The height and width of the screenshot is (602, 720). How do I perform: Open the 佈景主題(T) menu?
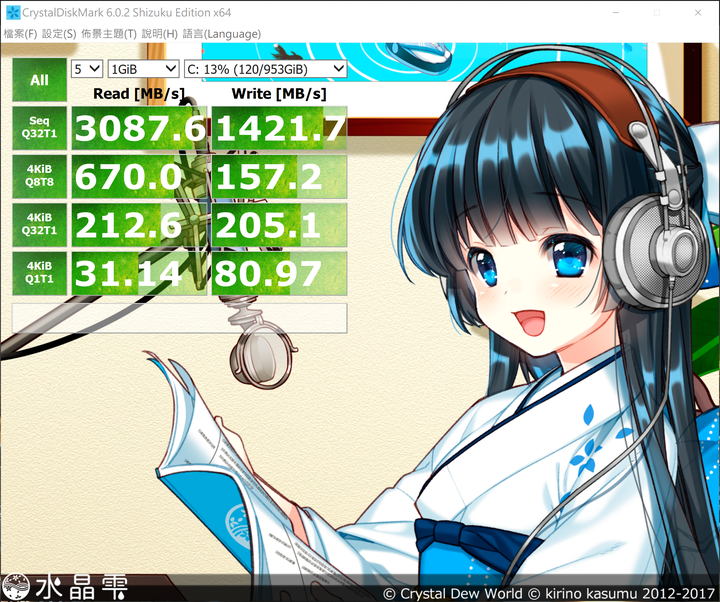point(109,34)
